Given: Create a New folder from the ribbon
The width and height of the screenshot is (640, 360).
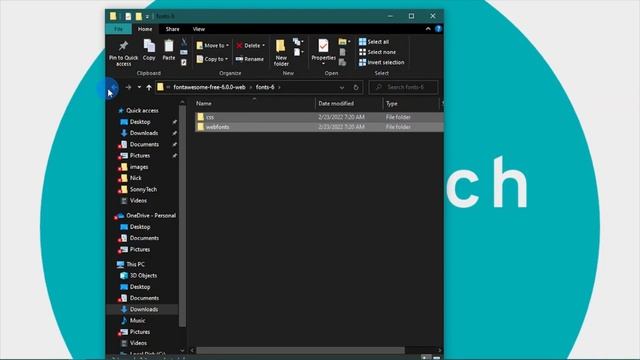Looking at the screenshot, I should click(x=281, y=53).
